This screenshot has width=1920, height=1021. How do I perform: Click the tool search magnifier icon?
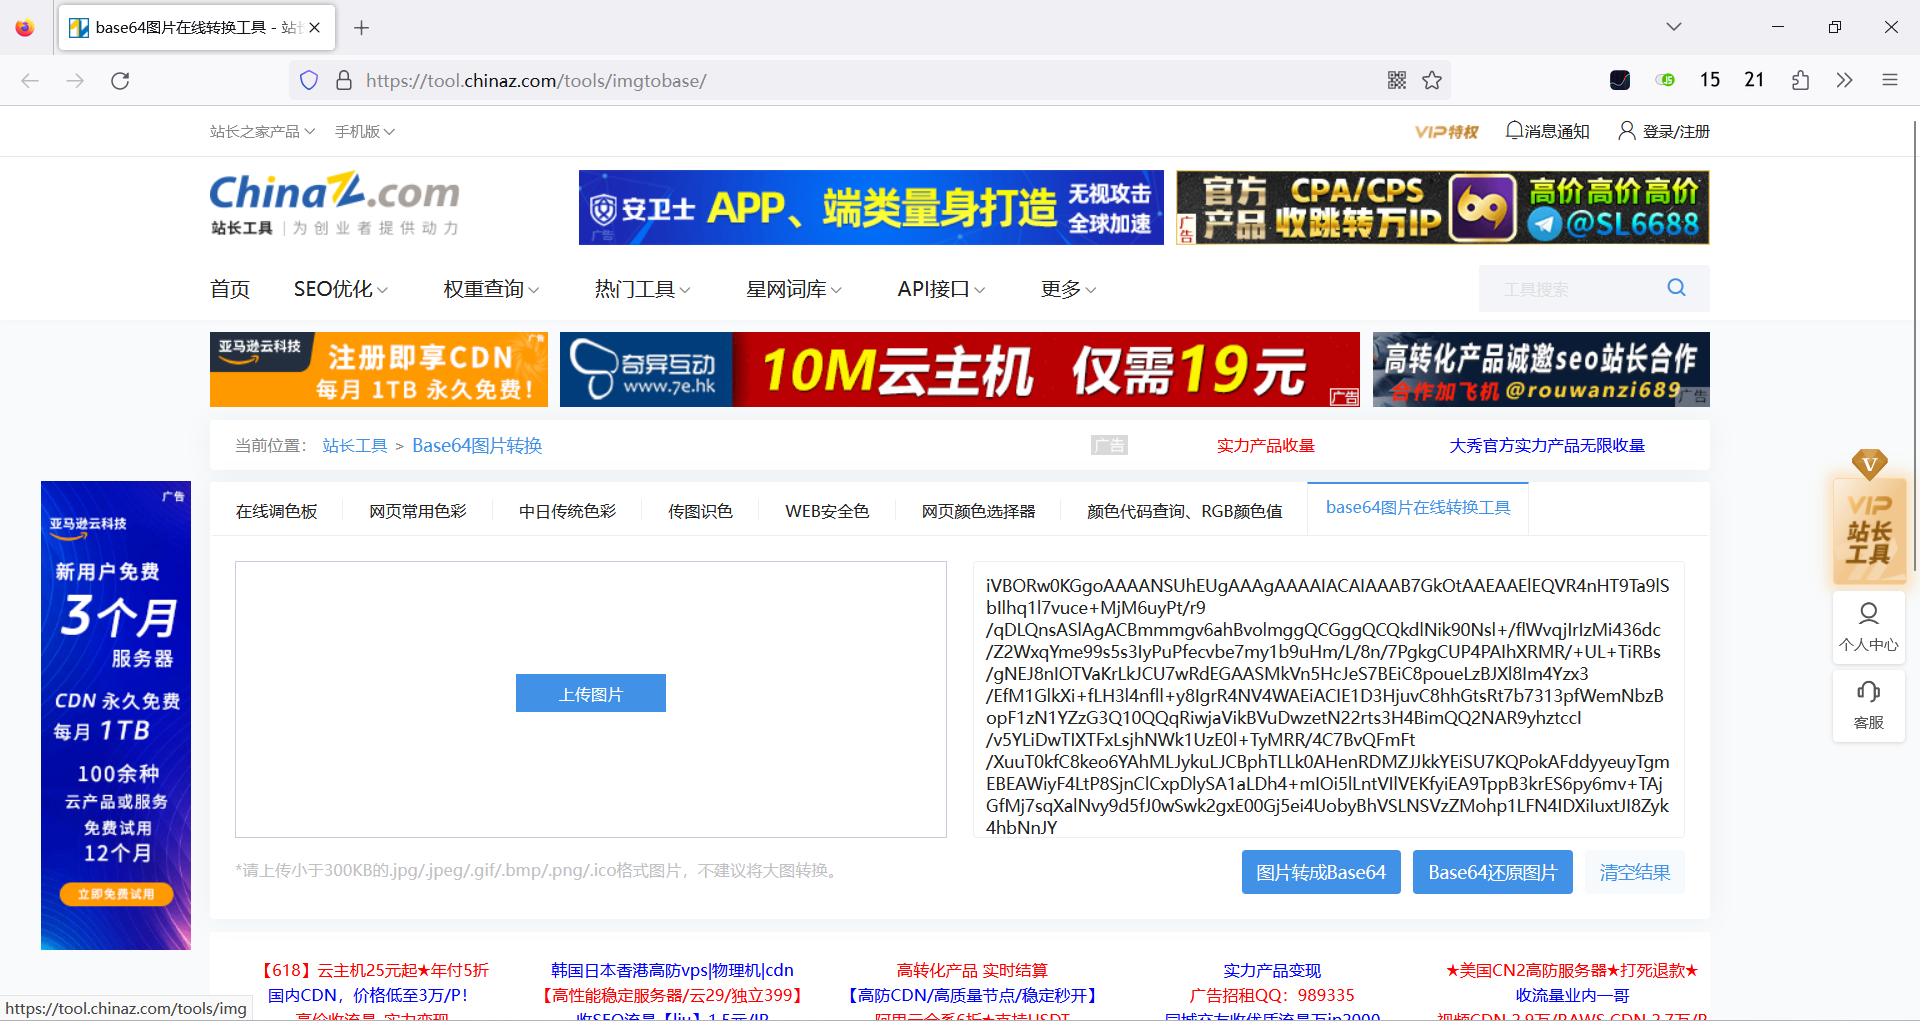click(x=1676, y=288)
